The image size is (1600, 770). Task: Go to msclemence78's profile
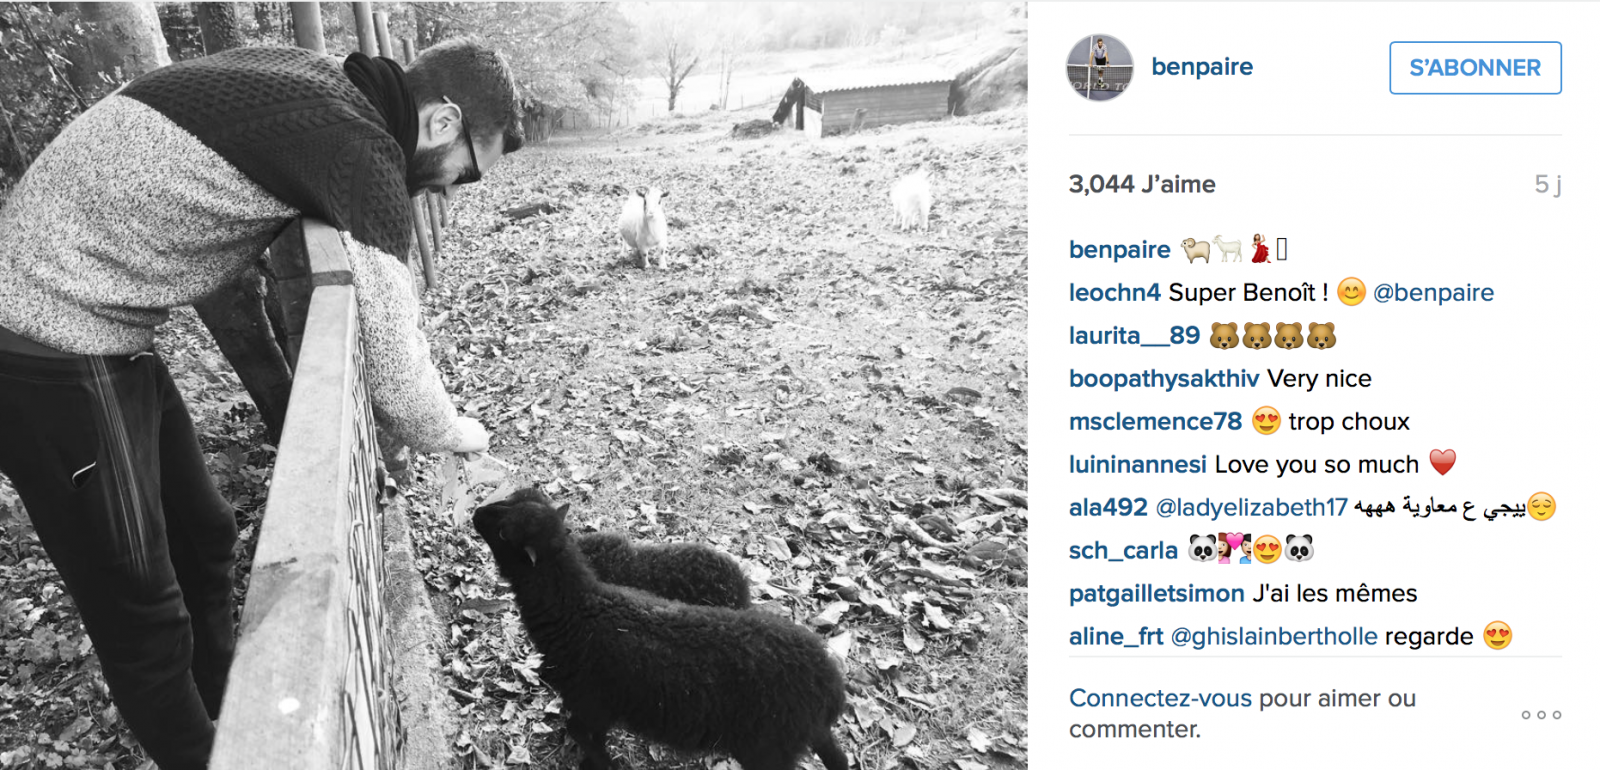[x=1155, y=422]
